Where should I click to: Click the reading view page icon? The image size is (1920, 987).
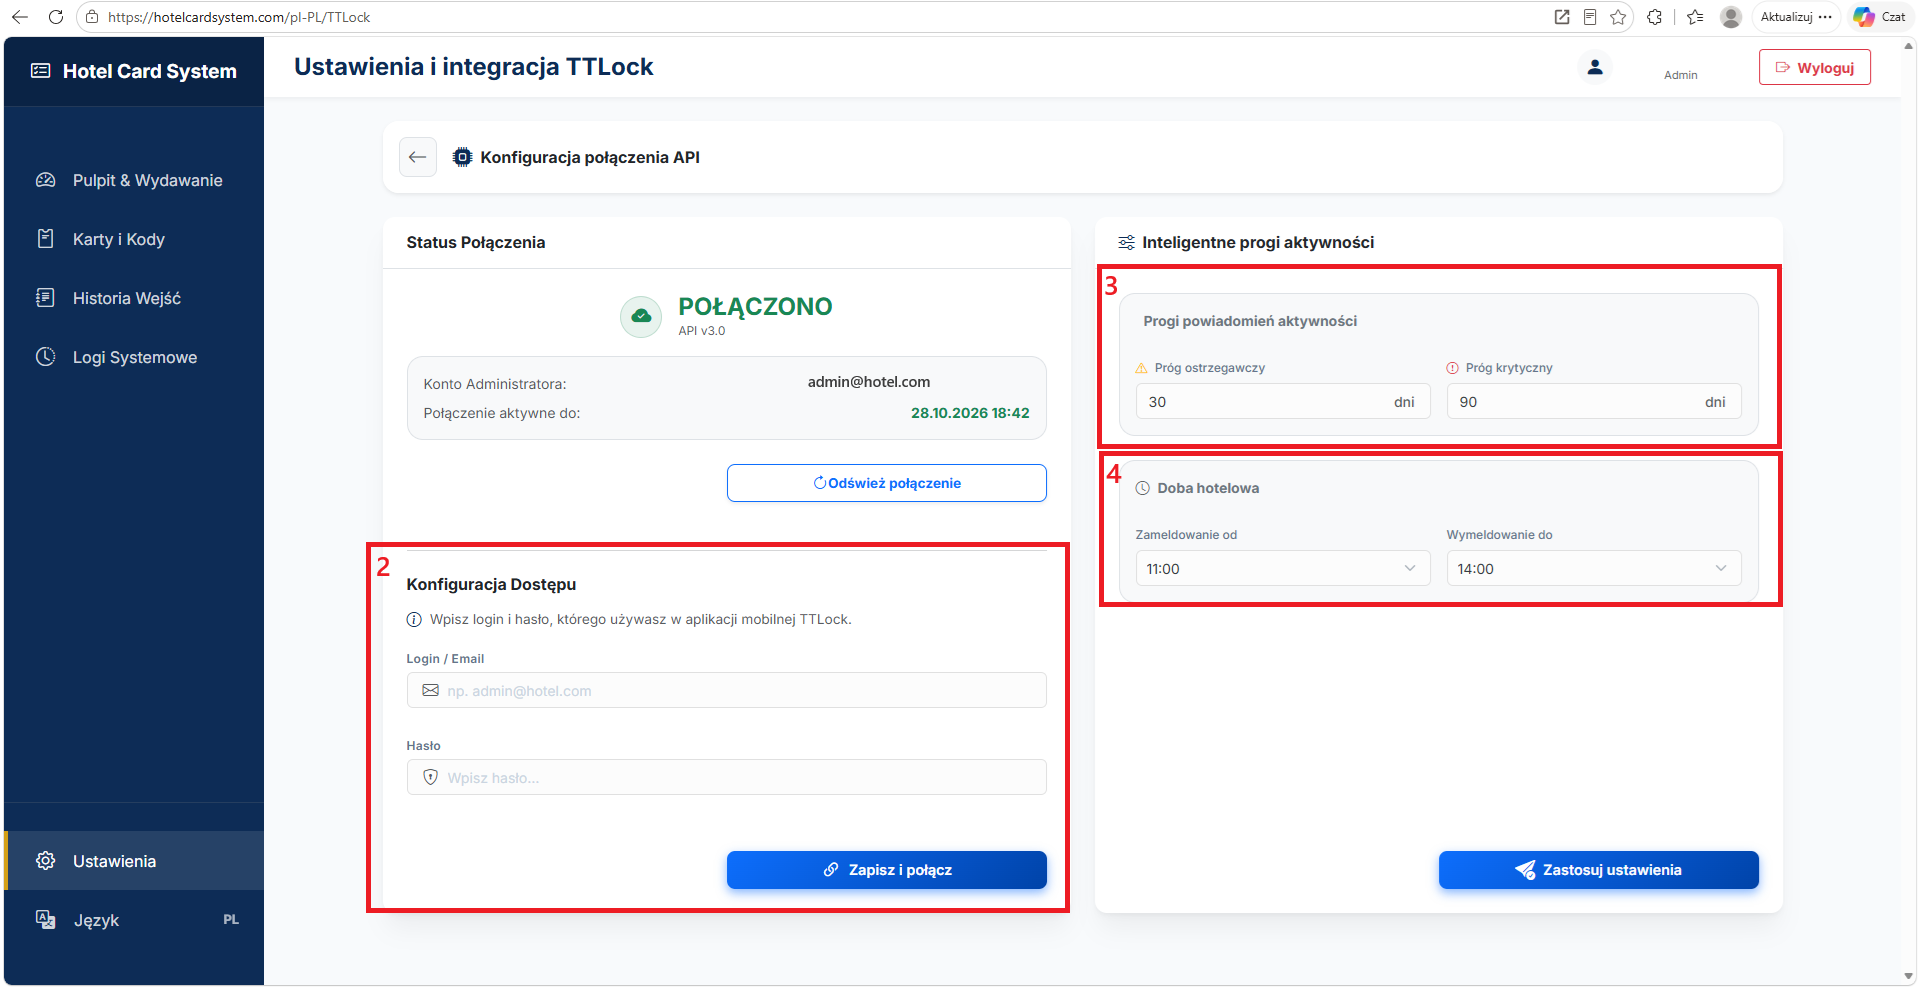[1590, 17]
